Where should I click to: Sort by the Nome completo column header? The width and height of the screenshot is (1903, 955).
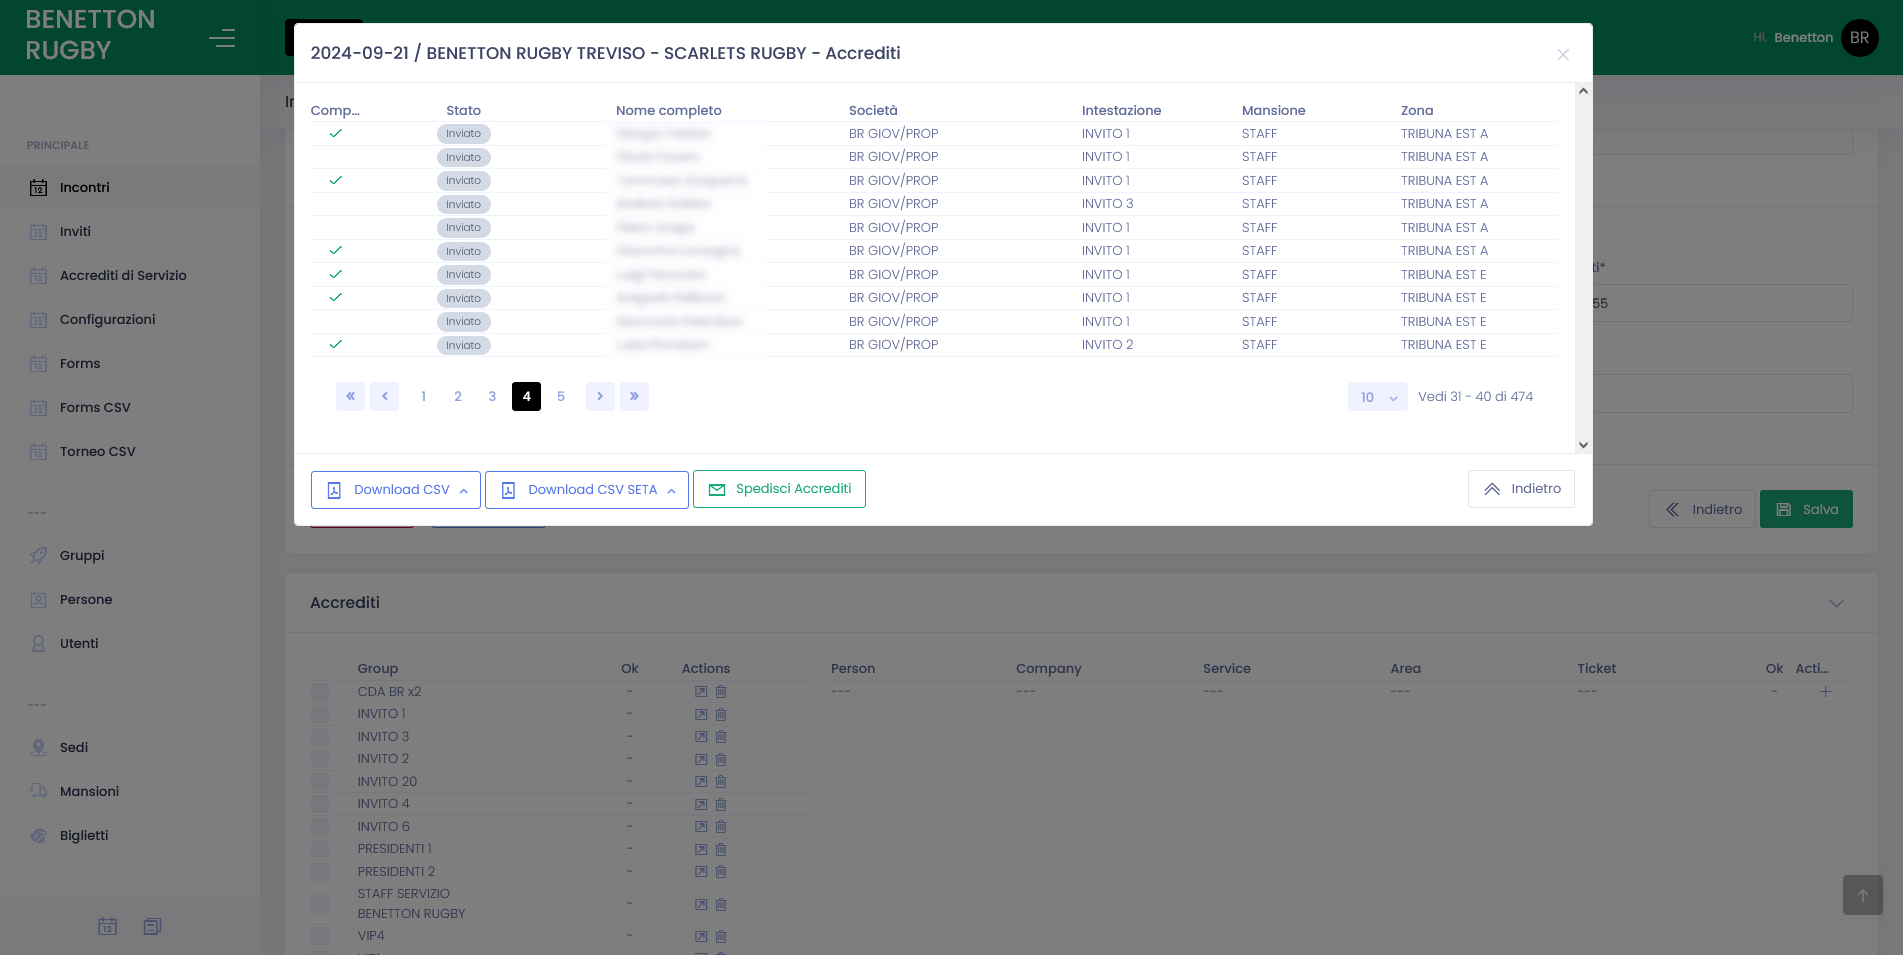click(668, 111)
